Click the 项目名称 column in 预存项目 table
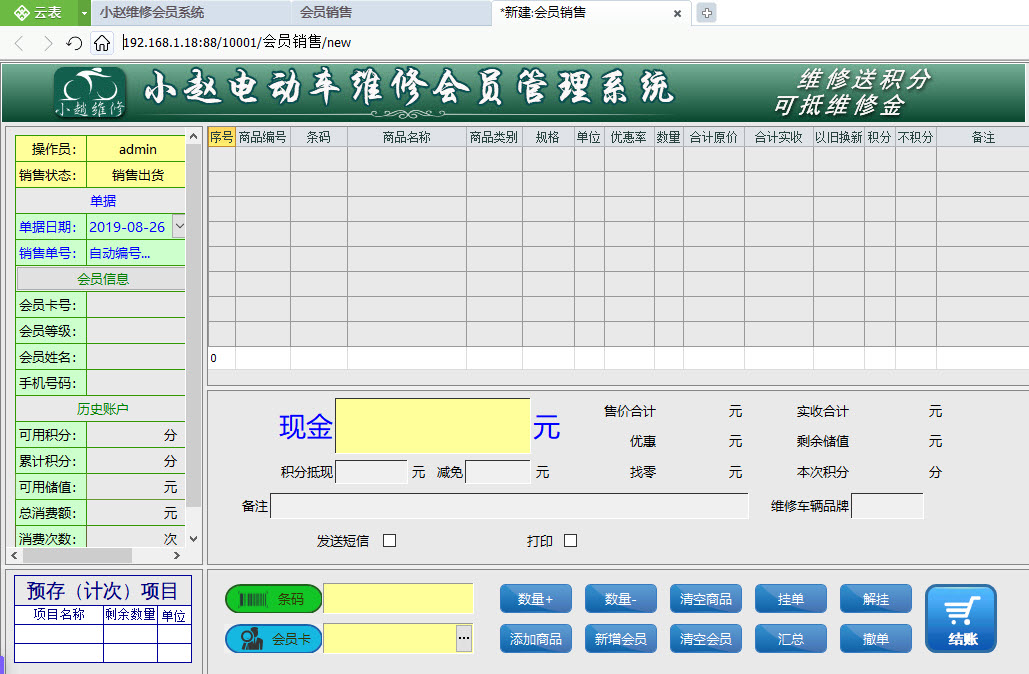Viewport: 1029px width, 674px height. click(59, 614)
